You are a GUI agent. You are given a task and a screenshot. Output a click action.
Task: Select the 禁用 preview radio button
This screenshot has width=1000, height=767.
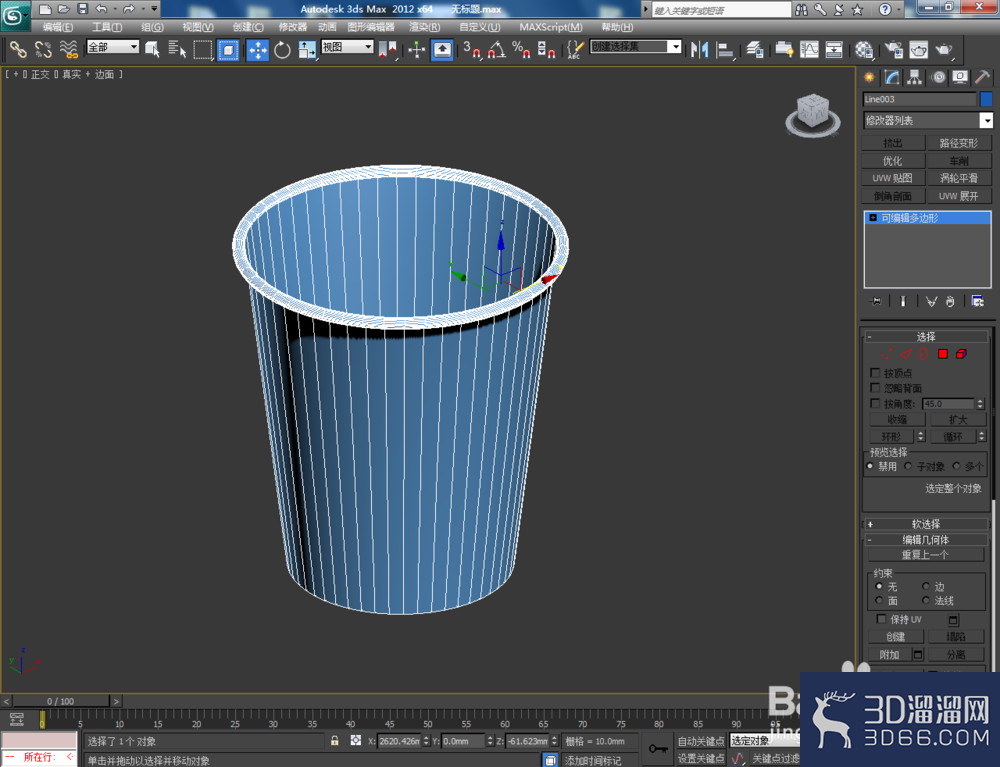coord(870,466)
